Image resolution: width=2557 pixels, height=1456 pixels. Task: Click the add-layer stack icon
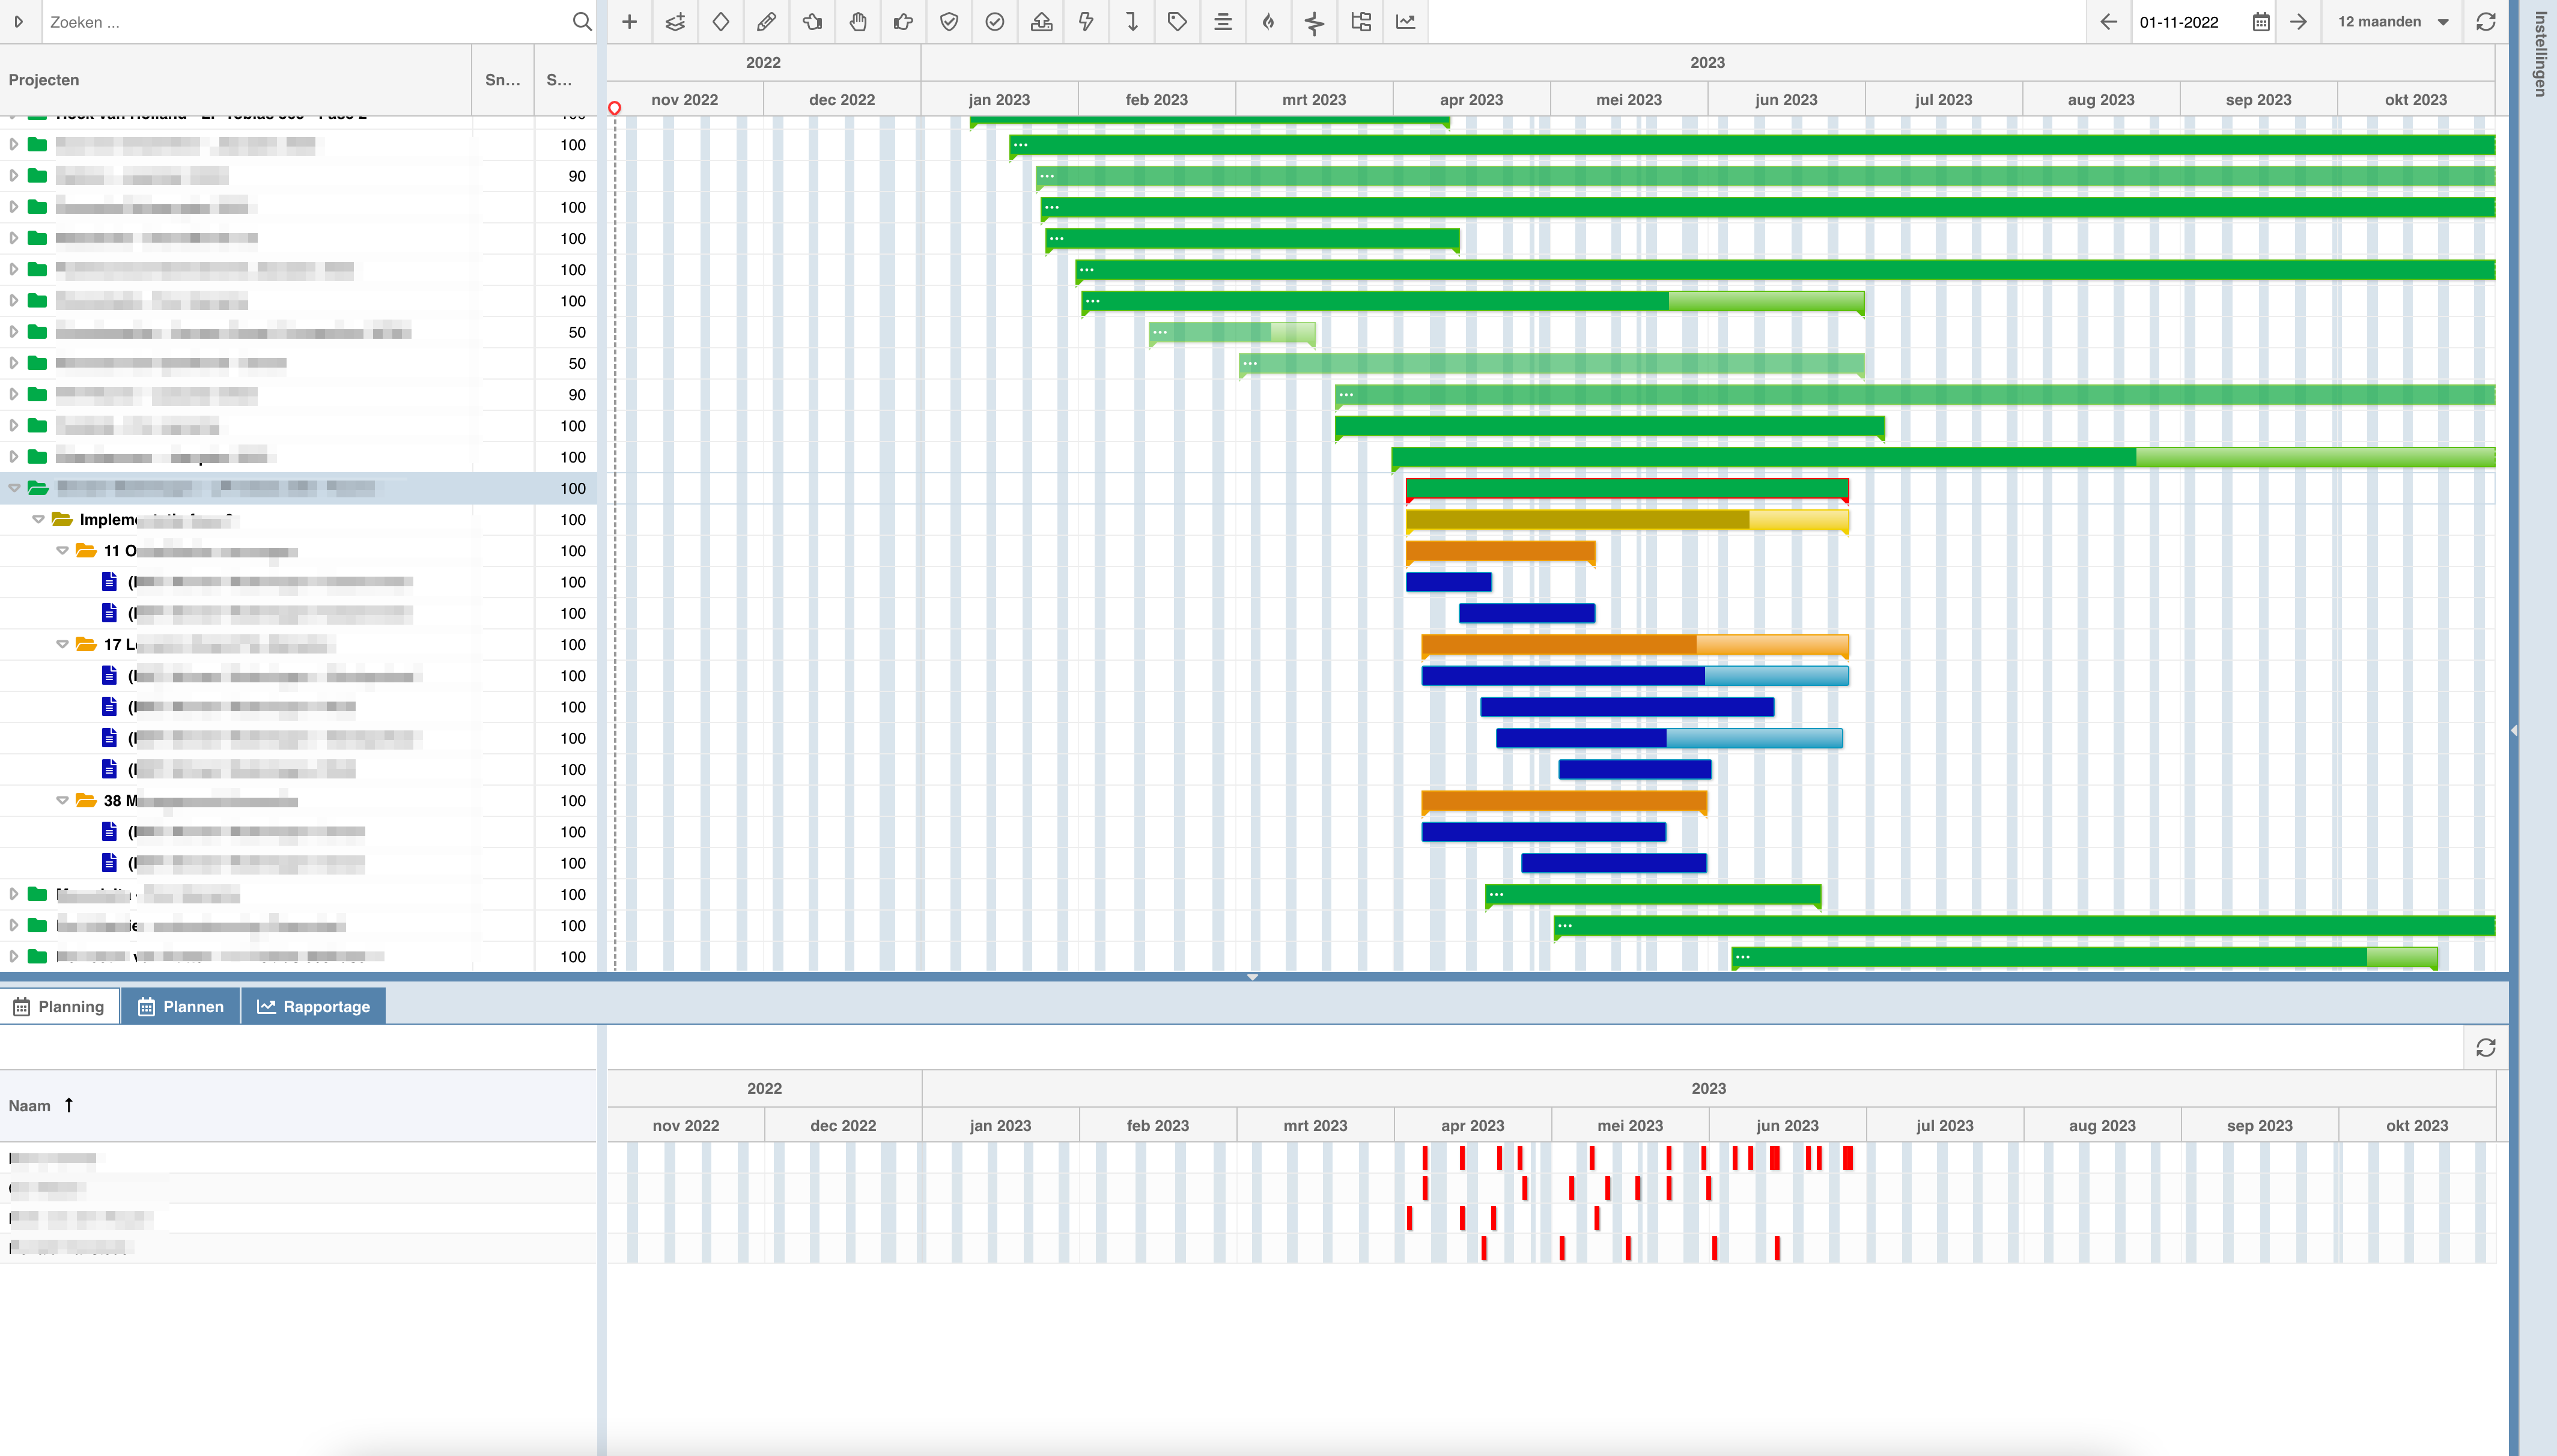675,22
